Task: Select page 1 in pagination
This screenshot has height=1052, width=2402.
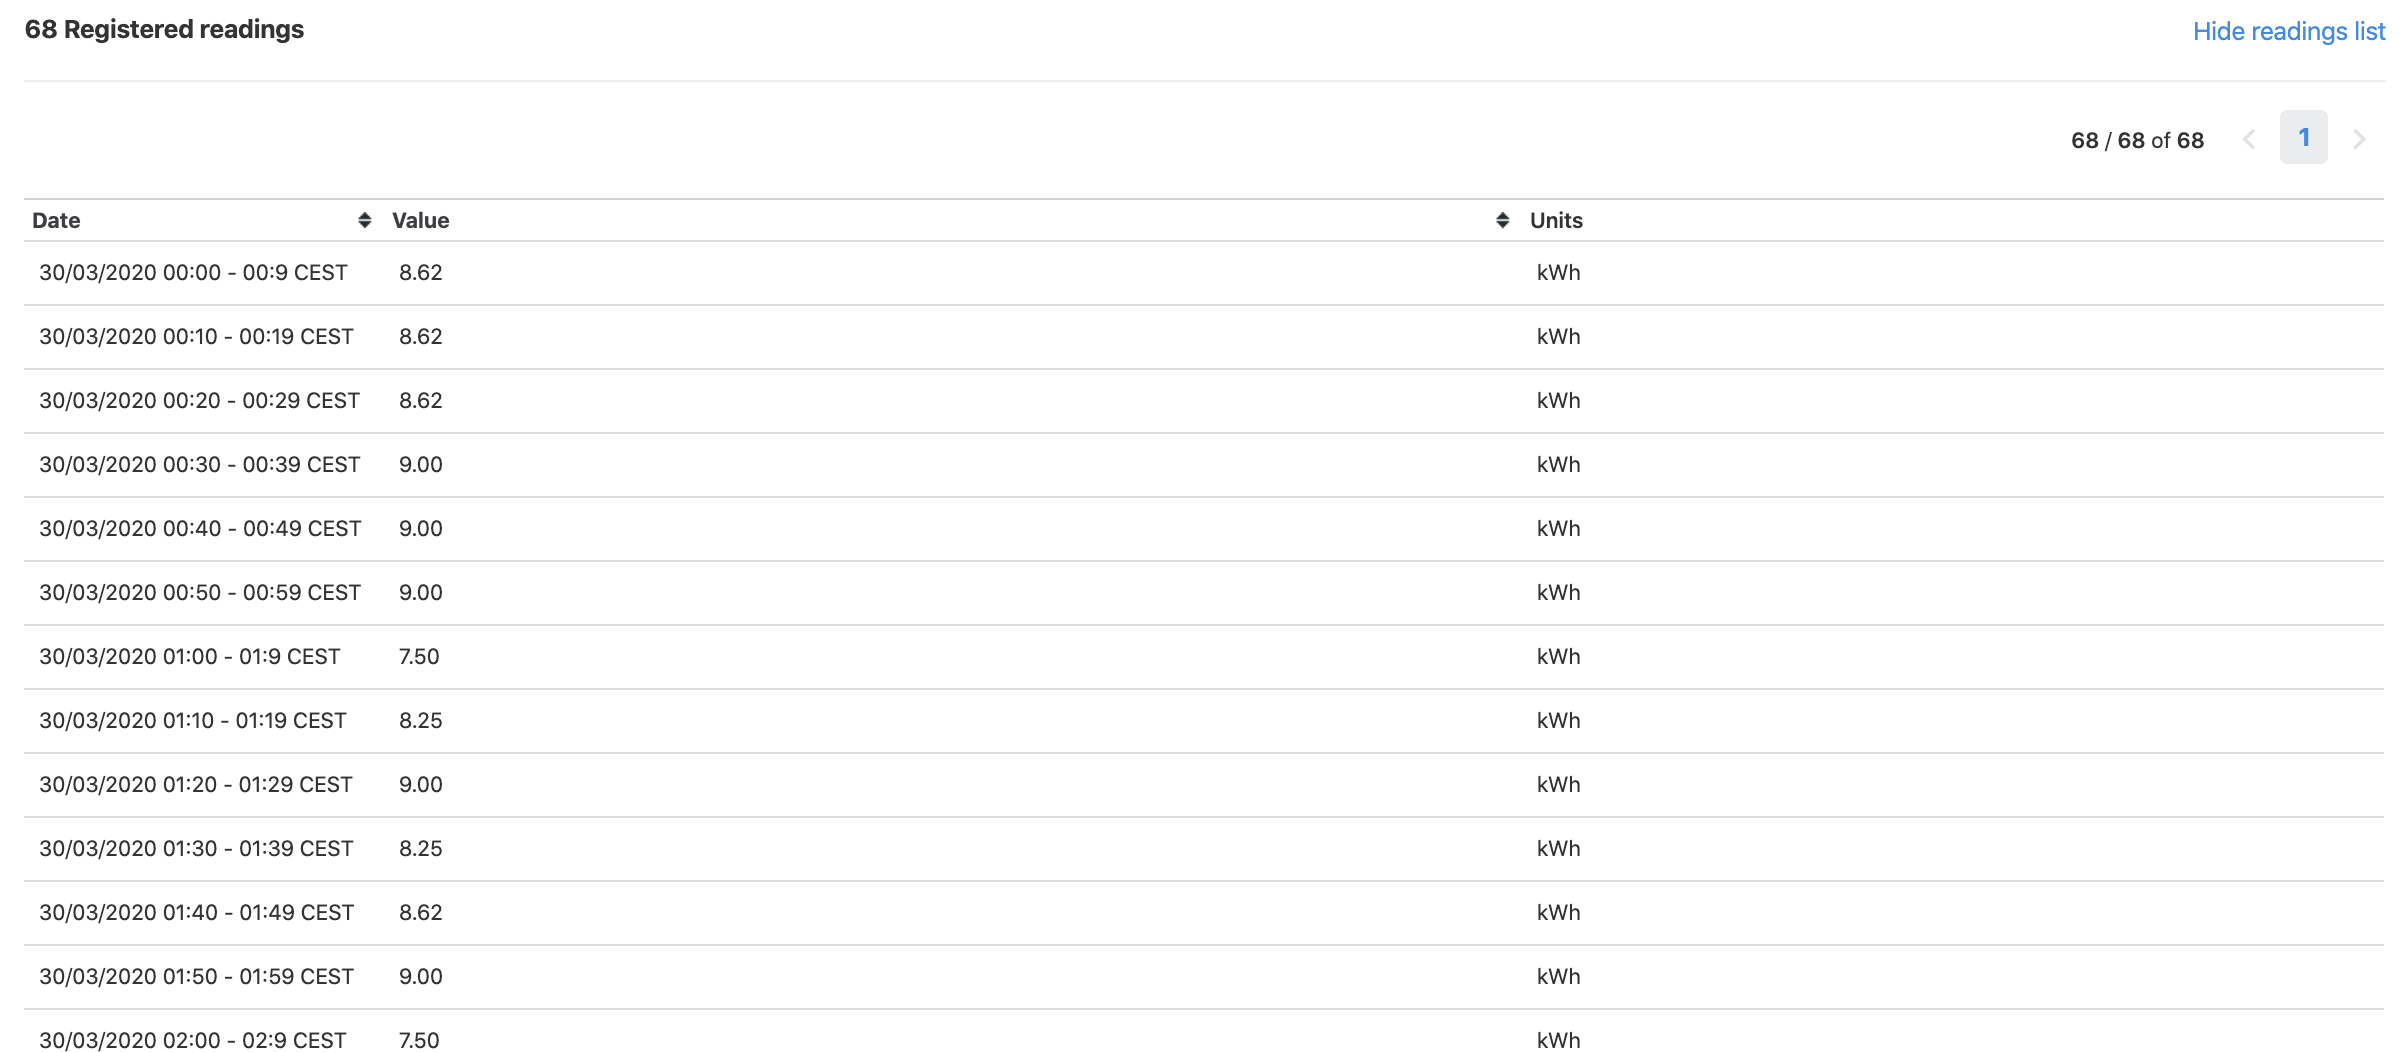Action: (x=2303, y=138)
